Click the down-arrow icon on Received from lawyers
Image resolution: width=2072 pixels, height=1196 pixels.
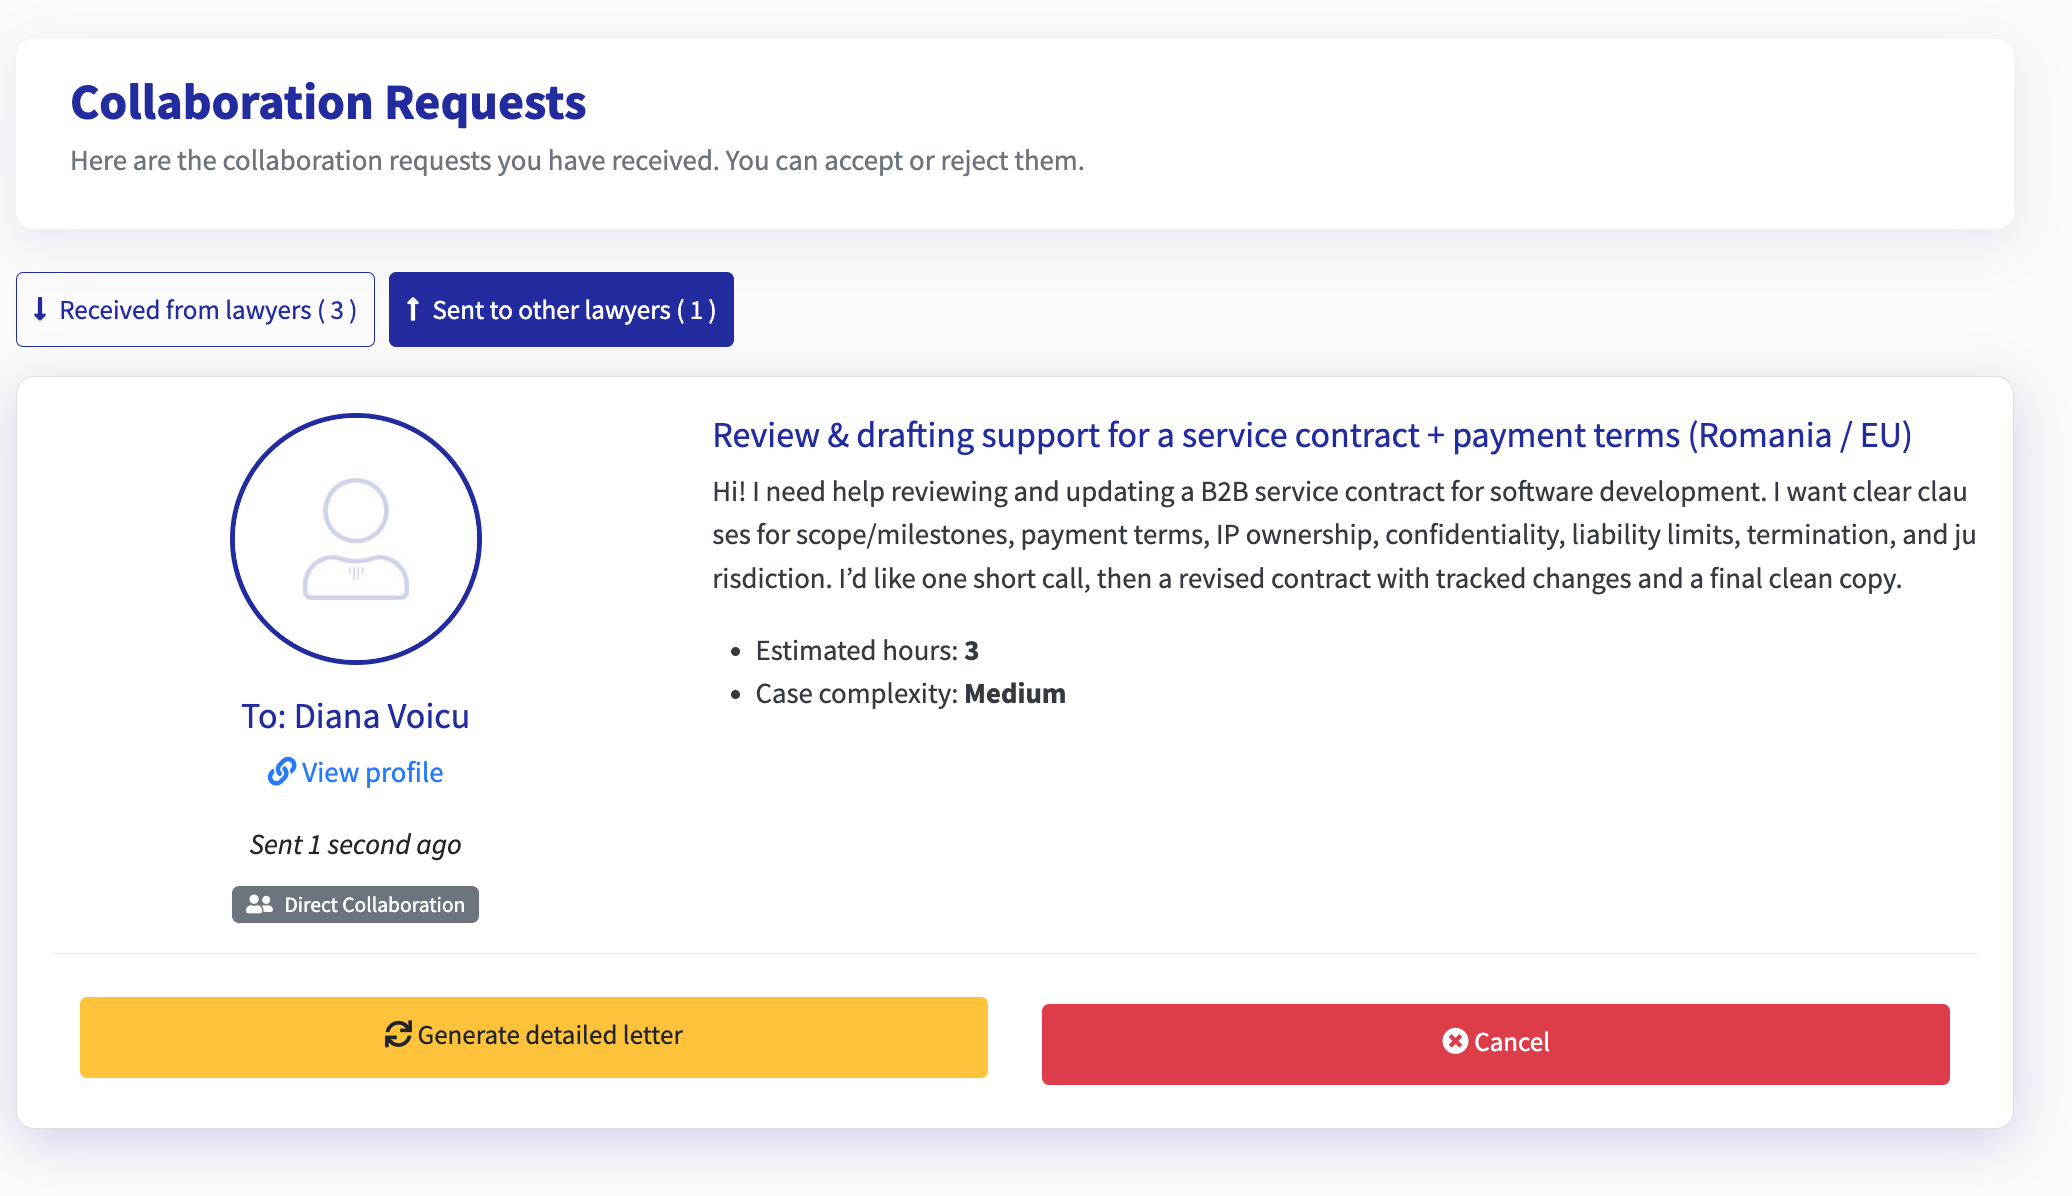tap(40, 309)
